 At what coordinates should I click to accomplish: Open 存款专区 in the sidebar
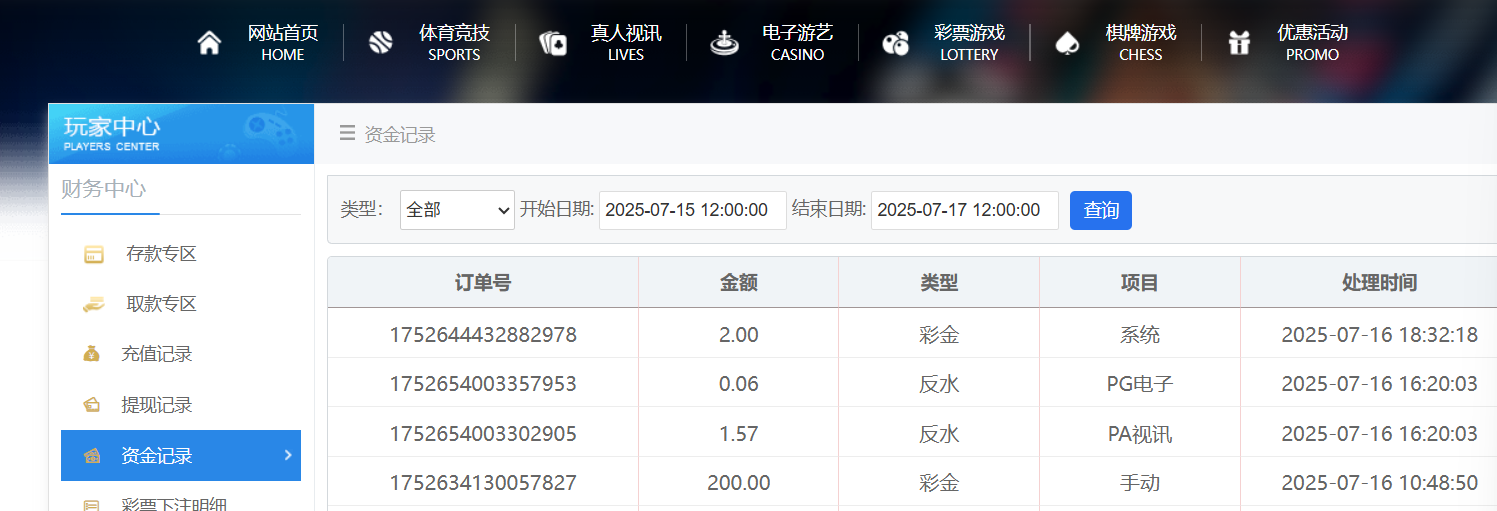[160, 254]
